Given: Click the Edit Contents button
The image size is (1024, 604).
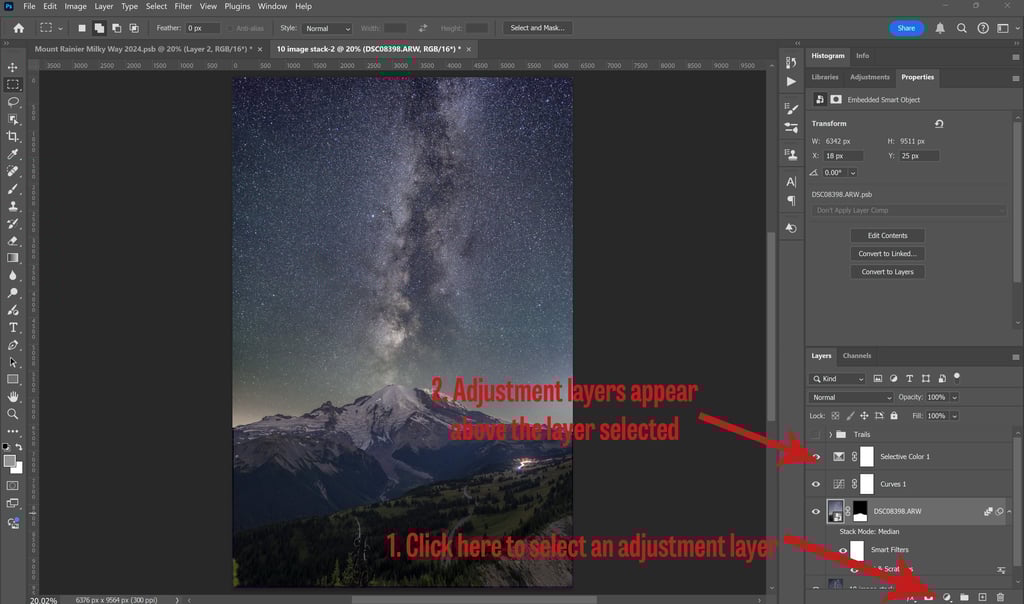Looking at the screenshot, I should point(887,236).
